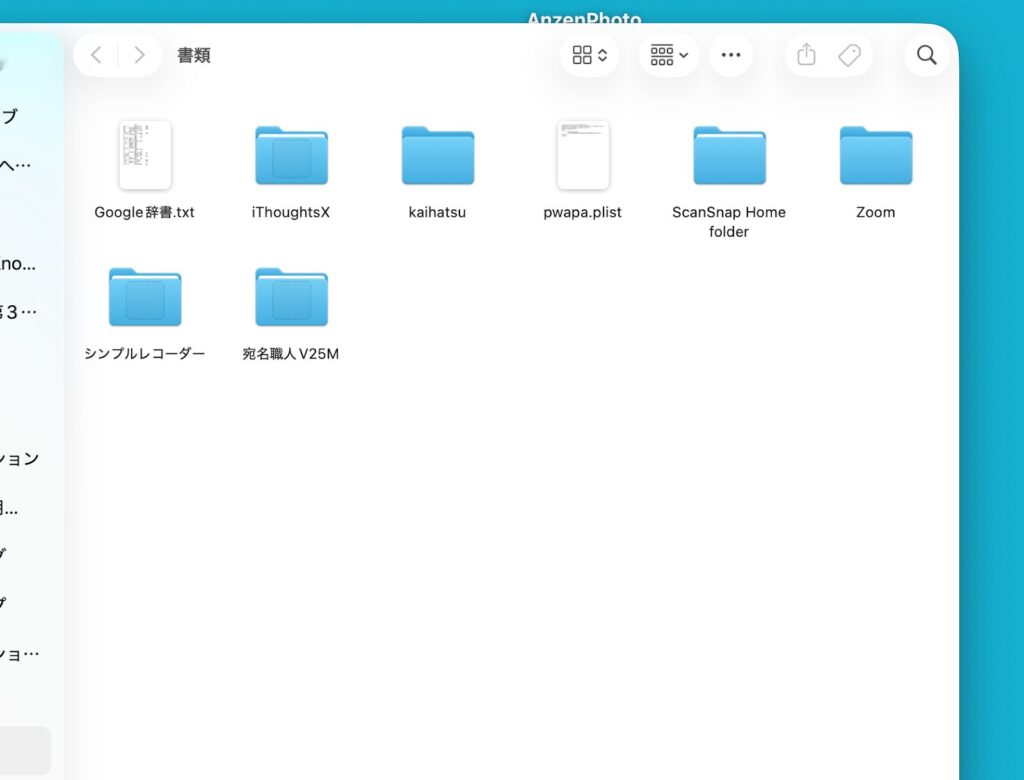Click the Tags icon in the toolbar
1024x780 pixels.
coord(851,55)
